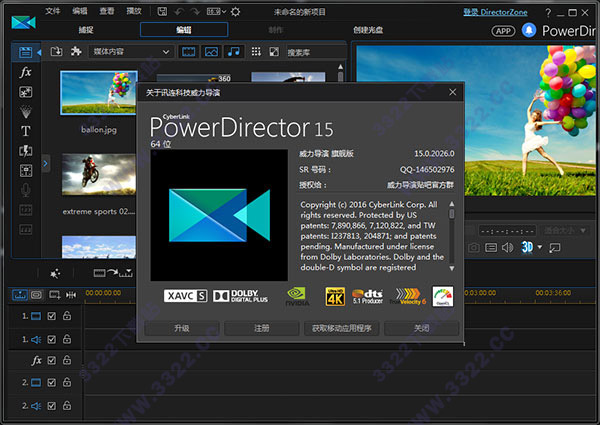
Task: Open the Effect Room fx icon
Action: pyautogui.click(x=25, y=73)
